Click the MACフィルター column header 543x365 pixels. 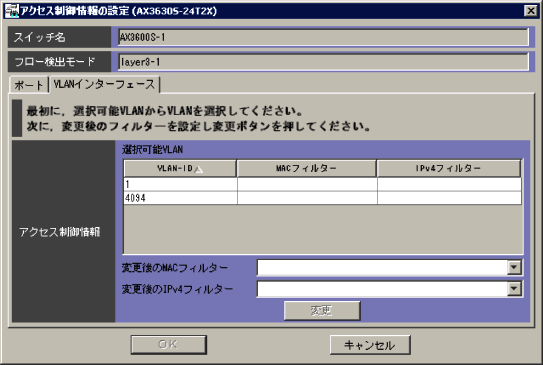(306, 169)
